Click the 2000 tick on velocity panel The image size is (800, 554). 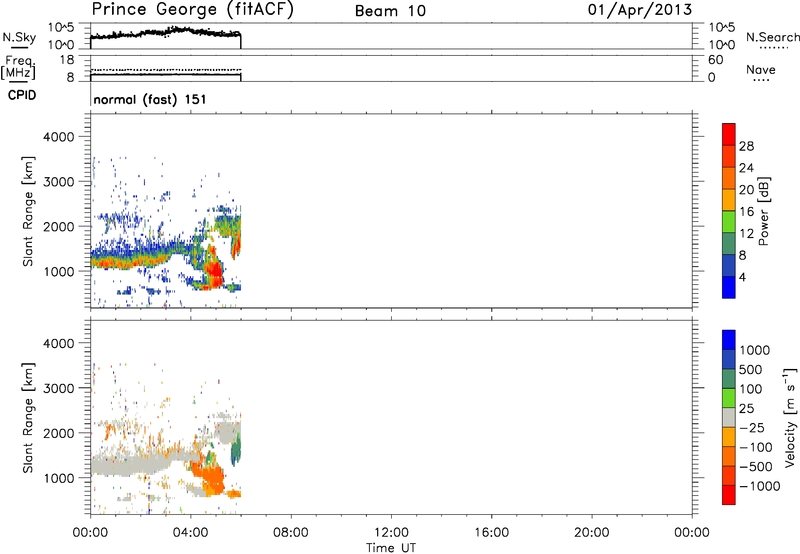(58, 433)
